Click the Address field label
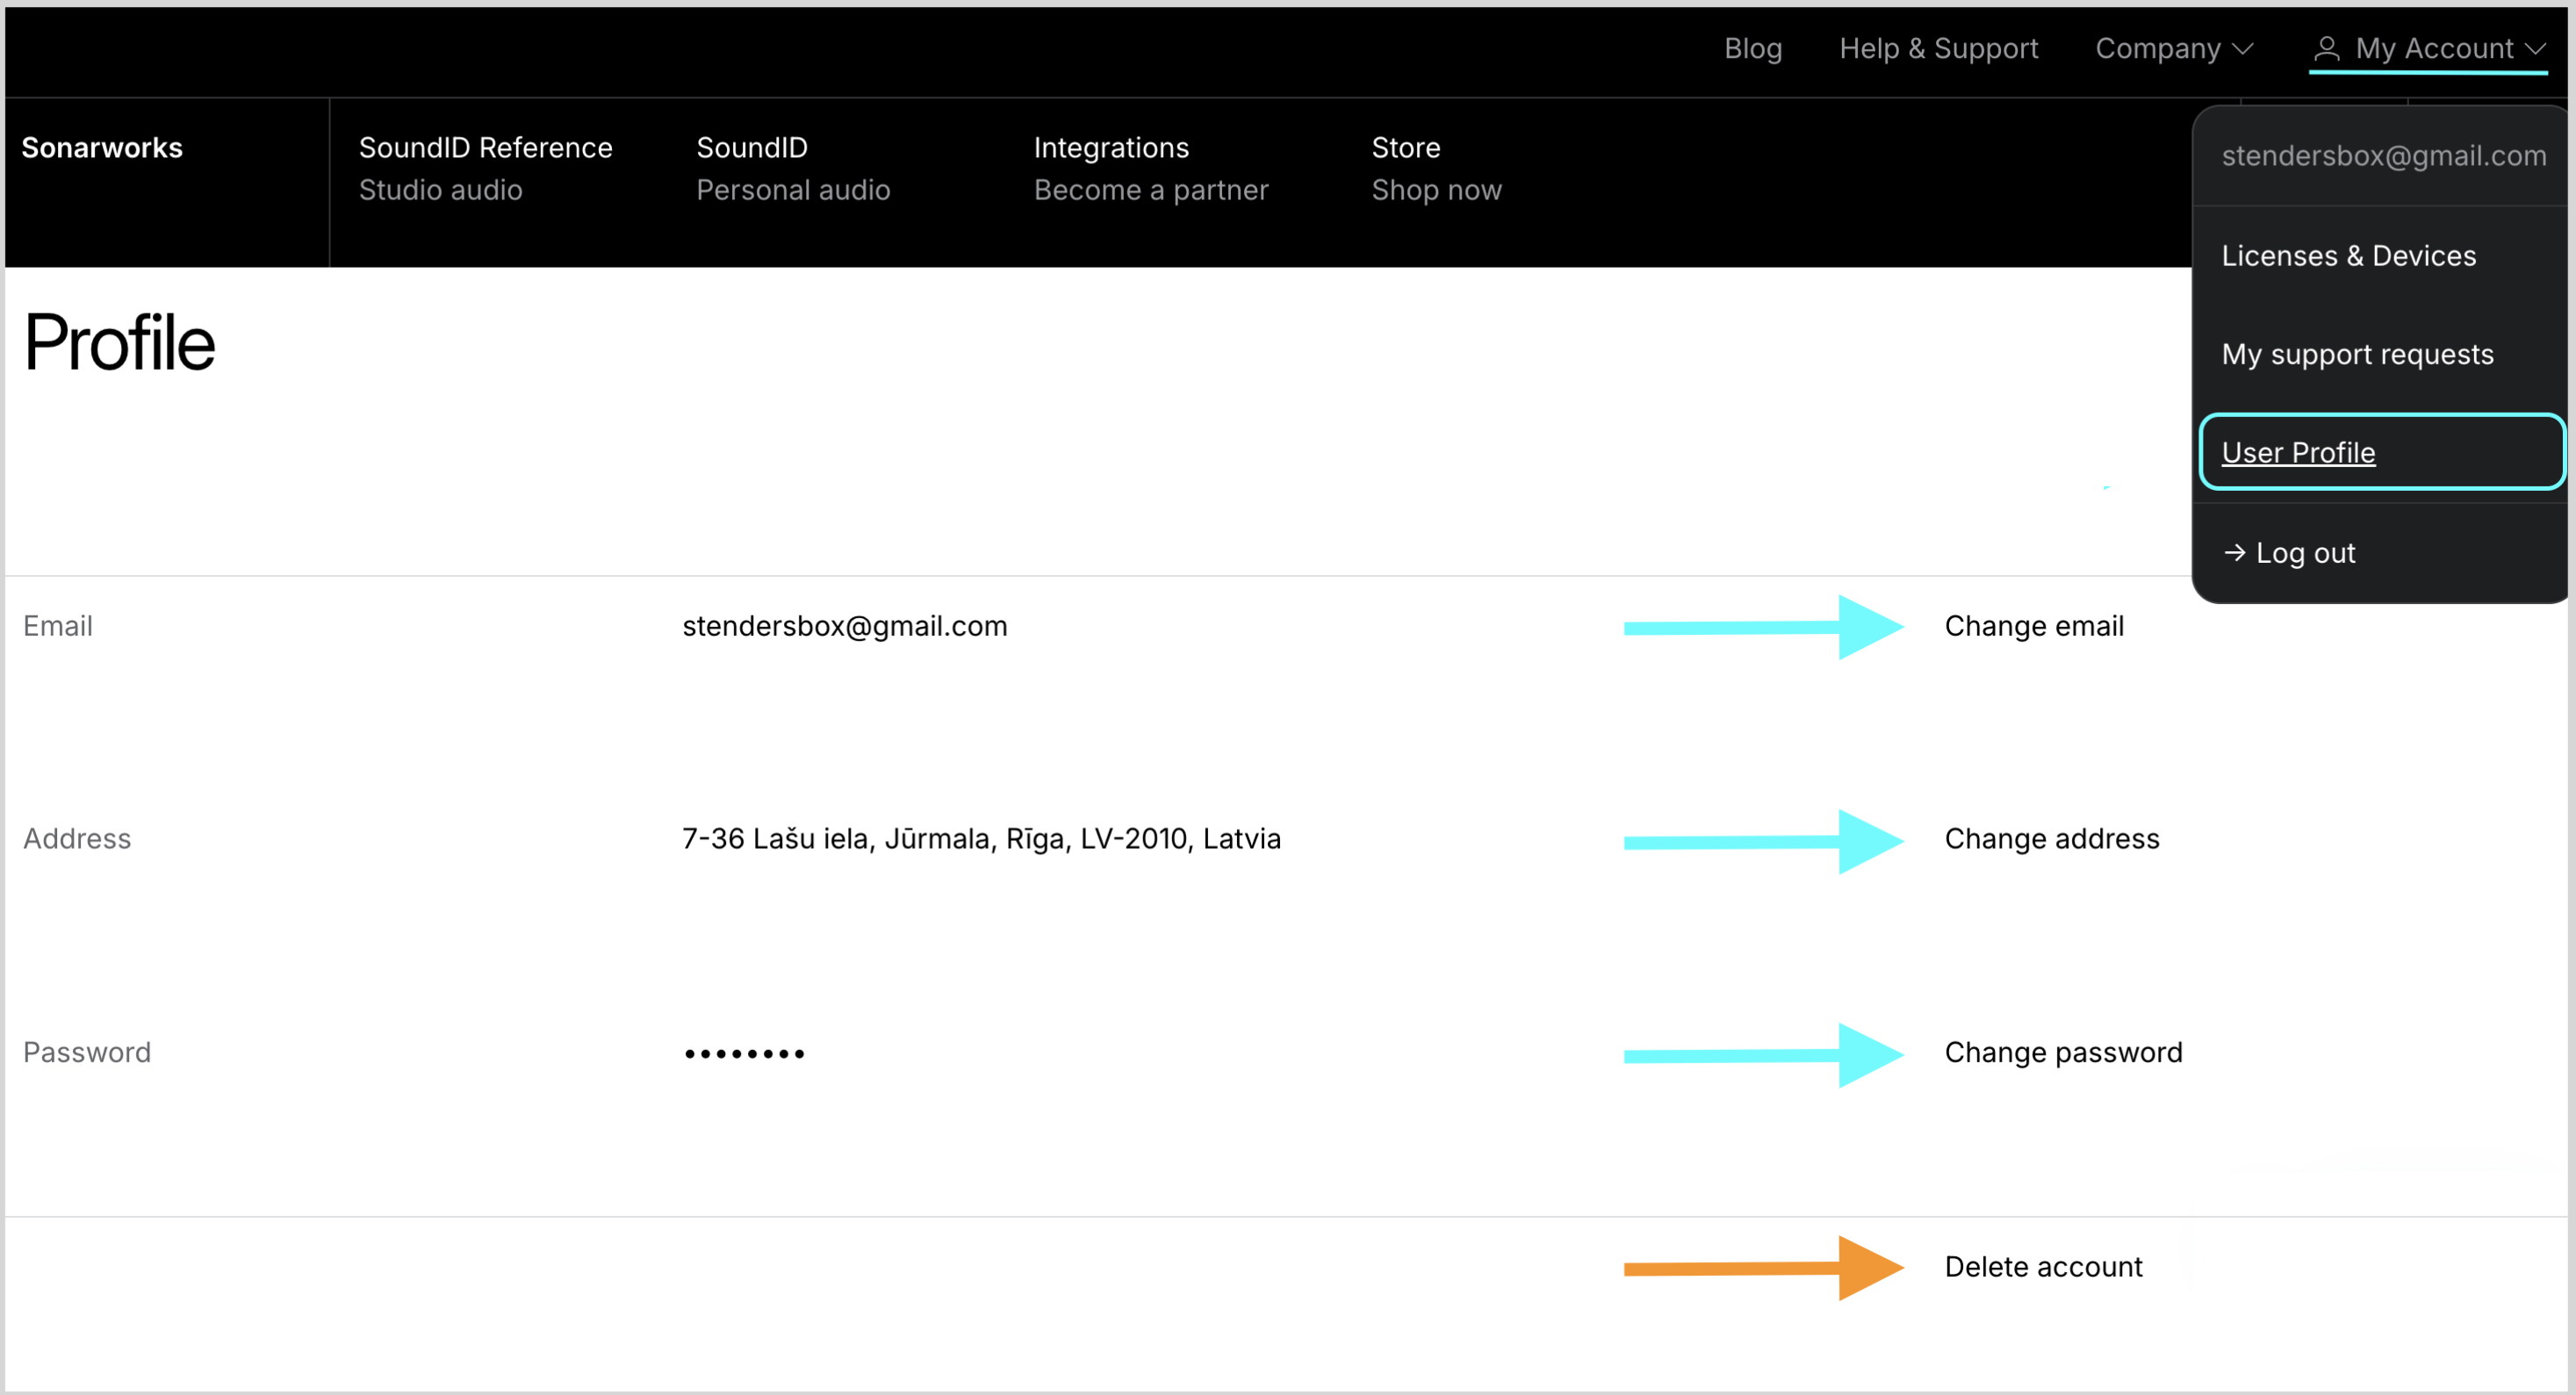 click(77, 838)
